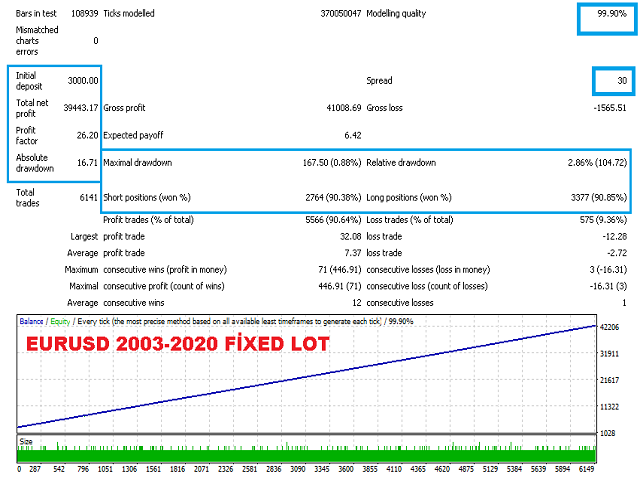This screenshot has height=480, width=640.
Task: Select the Initial deposit value 3000.00
Action: (83, 81)
